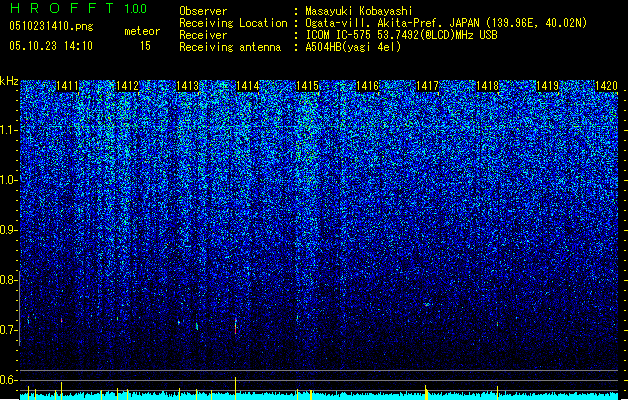Click the meteor count value 15
The width and height of the screenshot is (629, 400).
(145, 46)
